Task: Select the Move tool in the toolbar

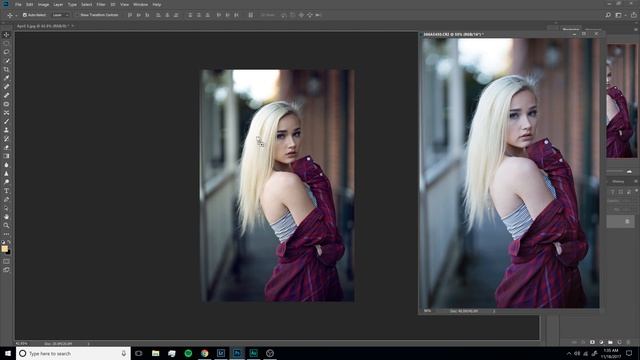Action: (x=6, y=35)
